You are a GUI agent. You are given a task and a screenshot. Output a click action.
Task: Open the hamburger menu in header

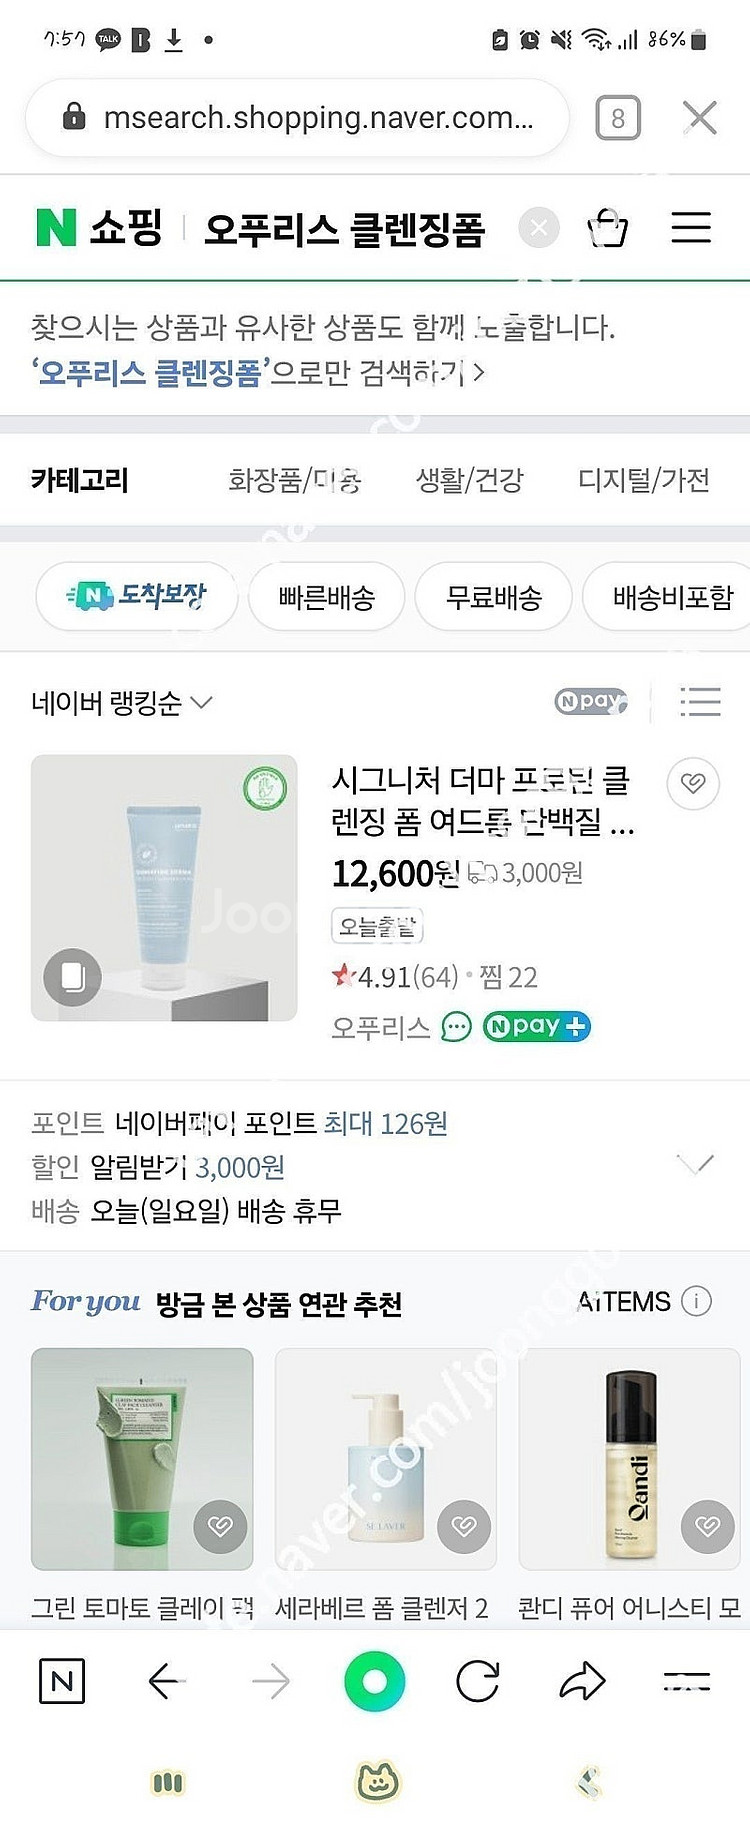coord(690,228)
